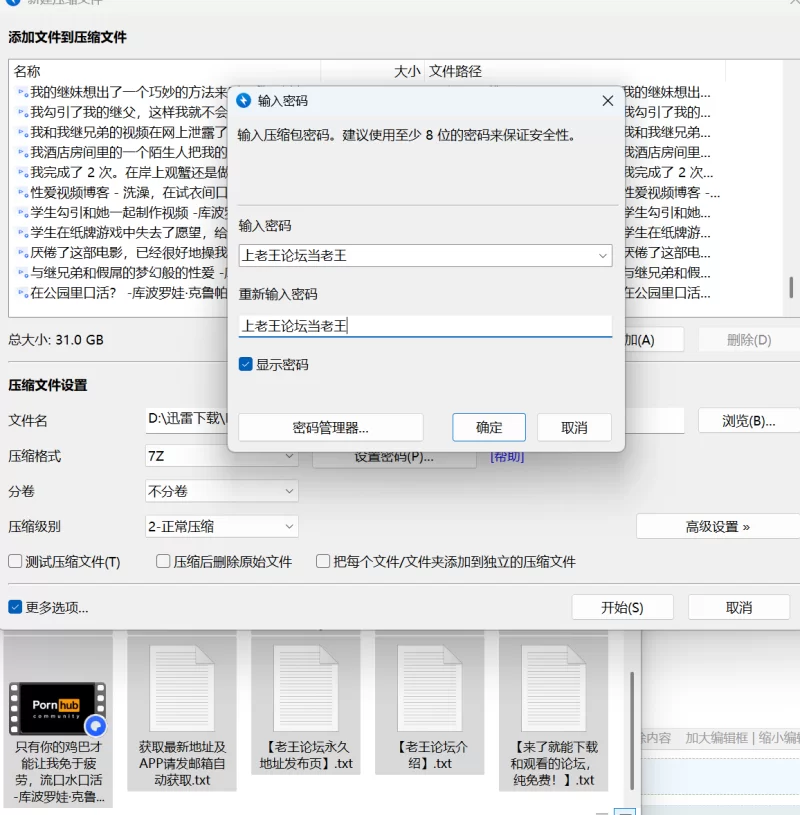Open the 压缩格式 7Z dropdown
Image resolution: width=800 pixels, height=815 pixels.
click(221, 456)
